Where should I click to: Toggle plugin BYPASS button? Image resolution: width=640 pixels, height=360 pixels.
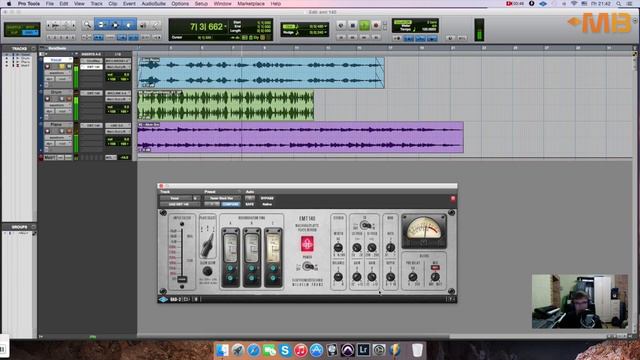click(267, 198)
